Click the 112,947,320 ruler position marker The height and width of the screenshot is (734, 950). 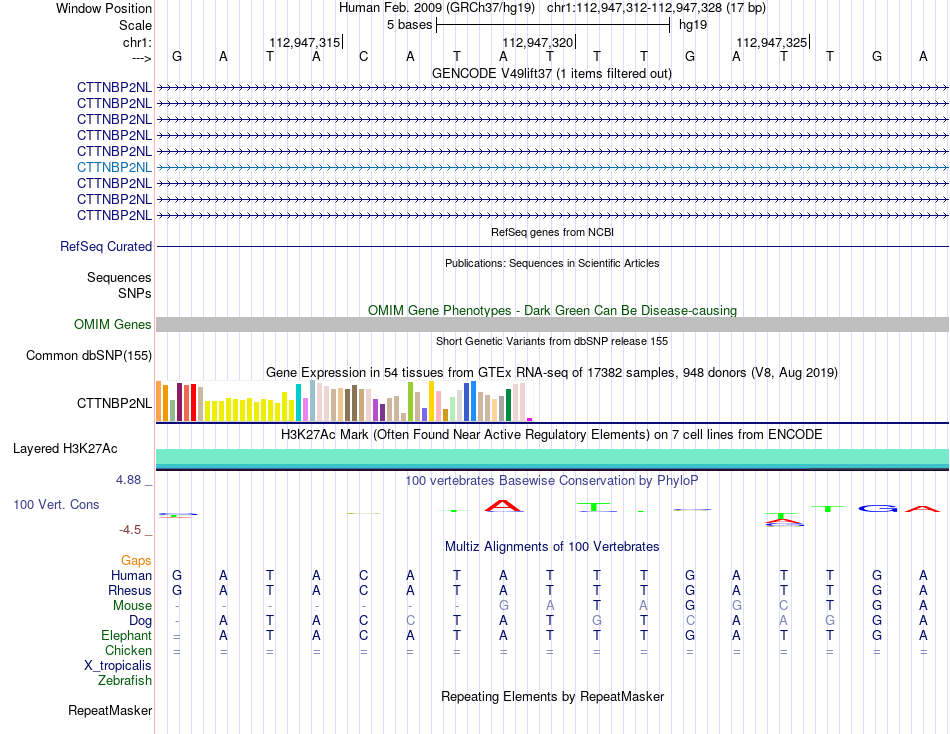(x=537, y=42)
